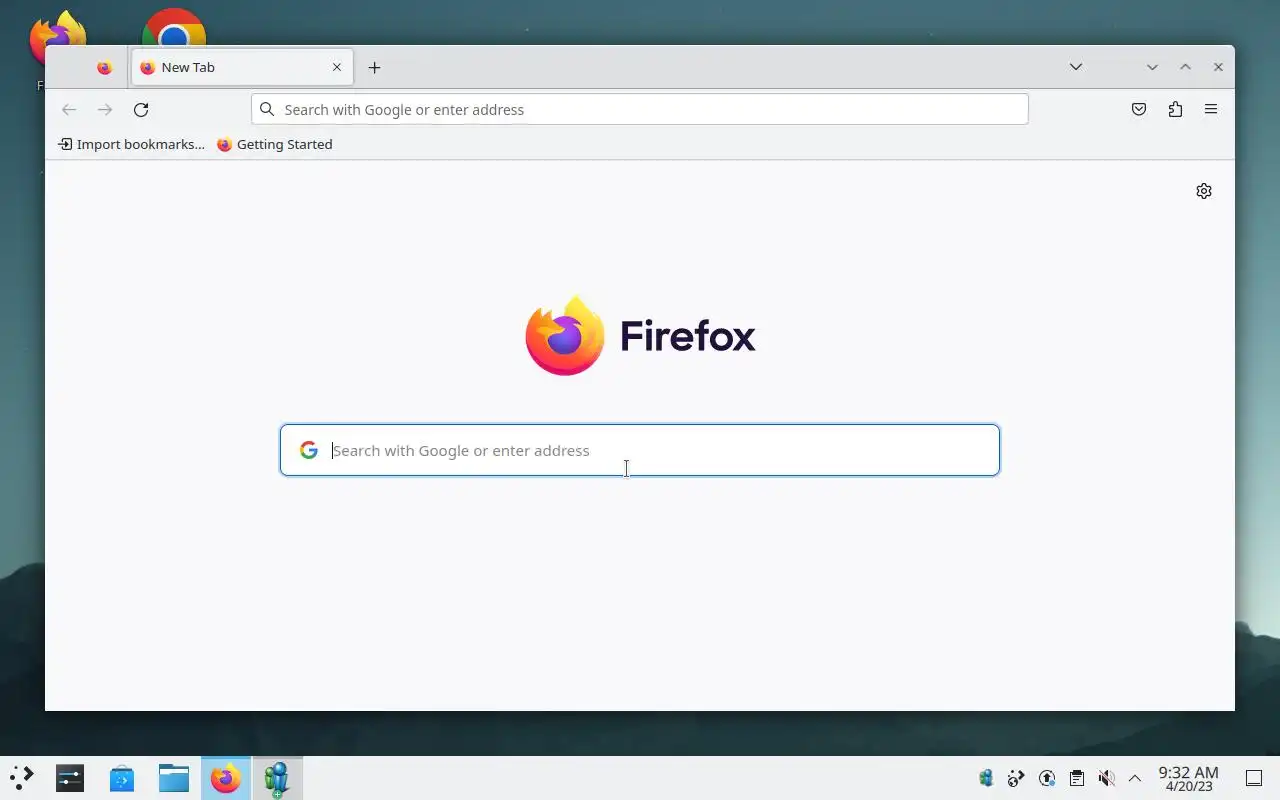Select the New Tab tab
Viewport: 1280px width, 800px height.
242,67
